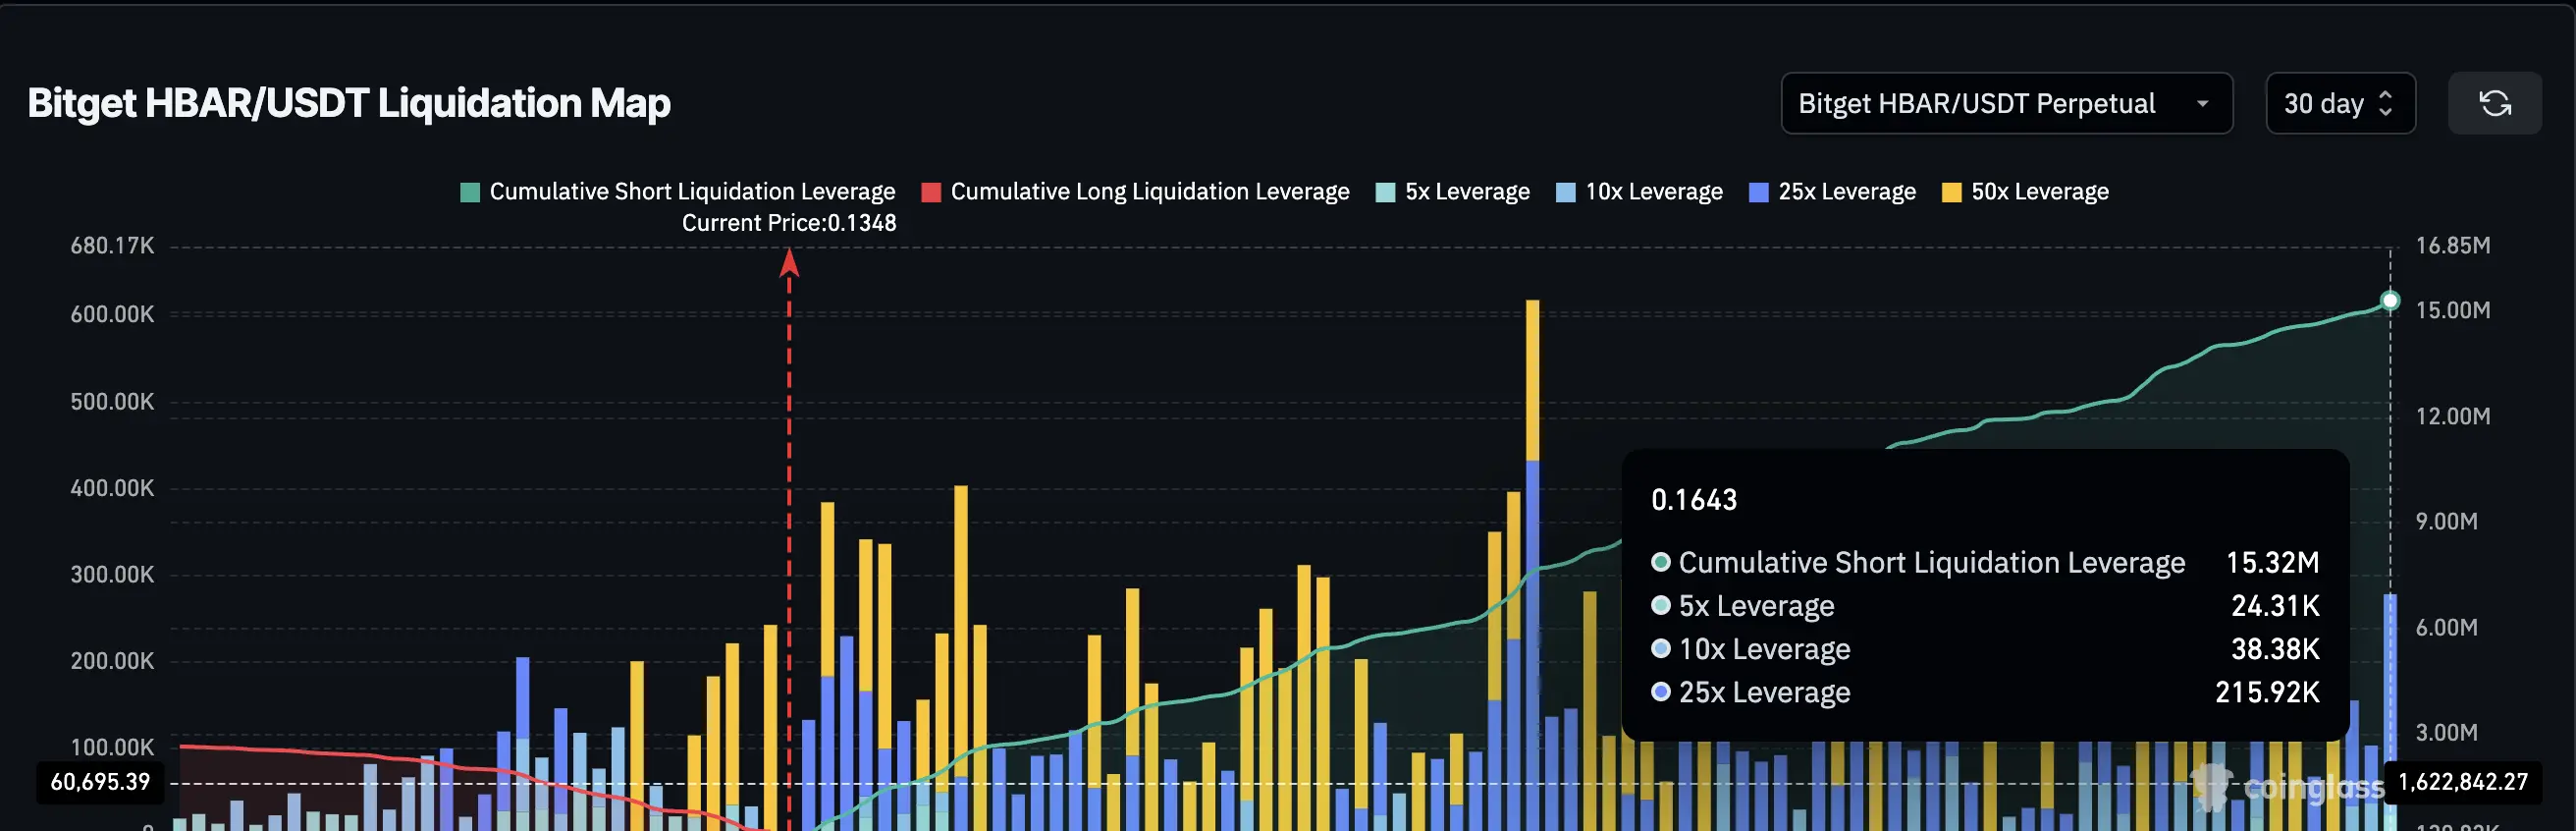
Task: Click the 38.38K 10x Leverage value
Action: 2275,649
